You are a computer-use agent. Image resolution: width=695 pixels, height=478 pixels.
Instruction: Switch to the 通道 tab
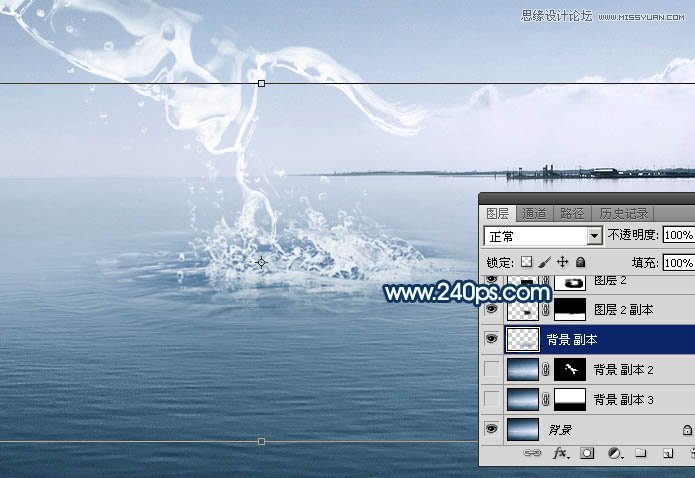point(535,213)
